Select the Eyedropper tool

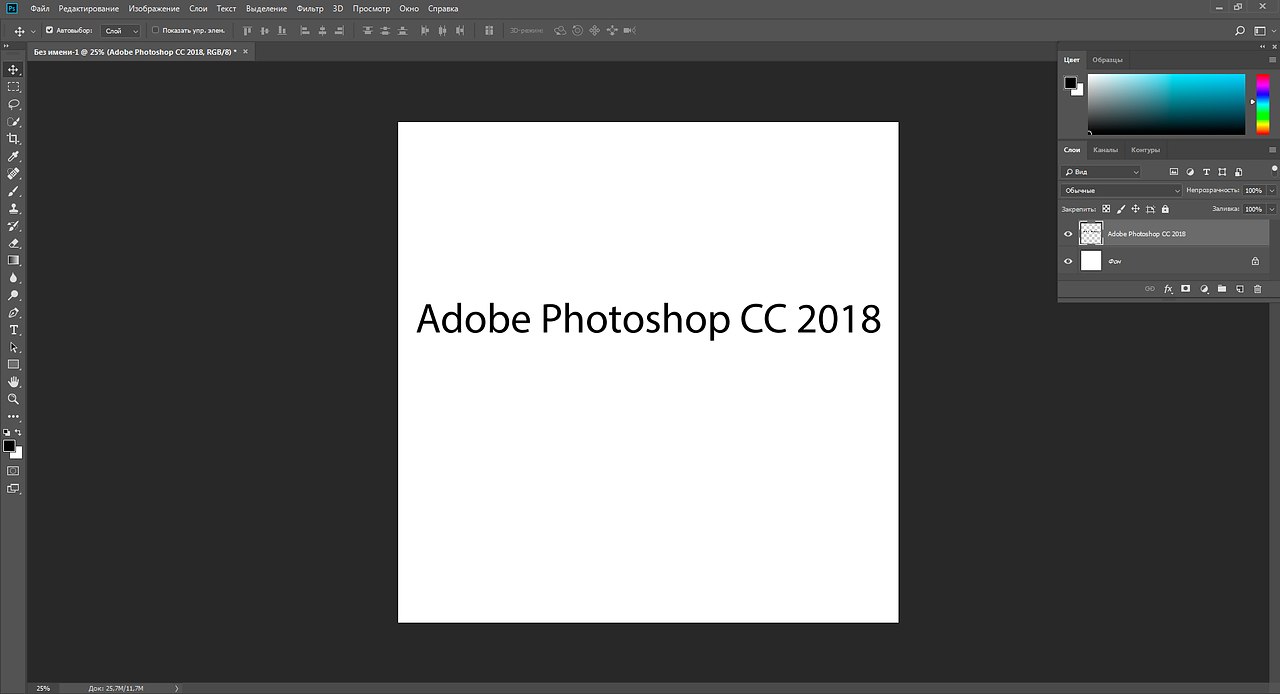pos(14,156)
